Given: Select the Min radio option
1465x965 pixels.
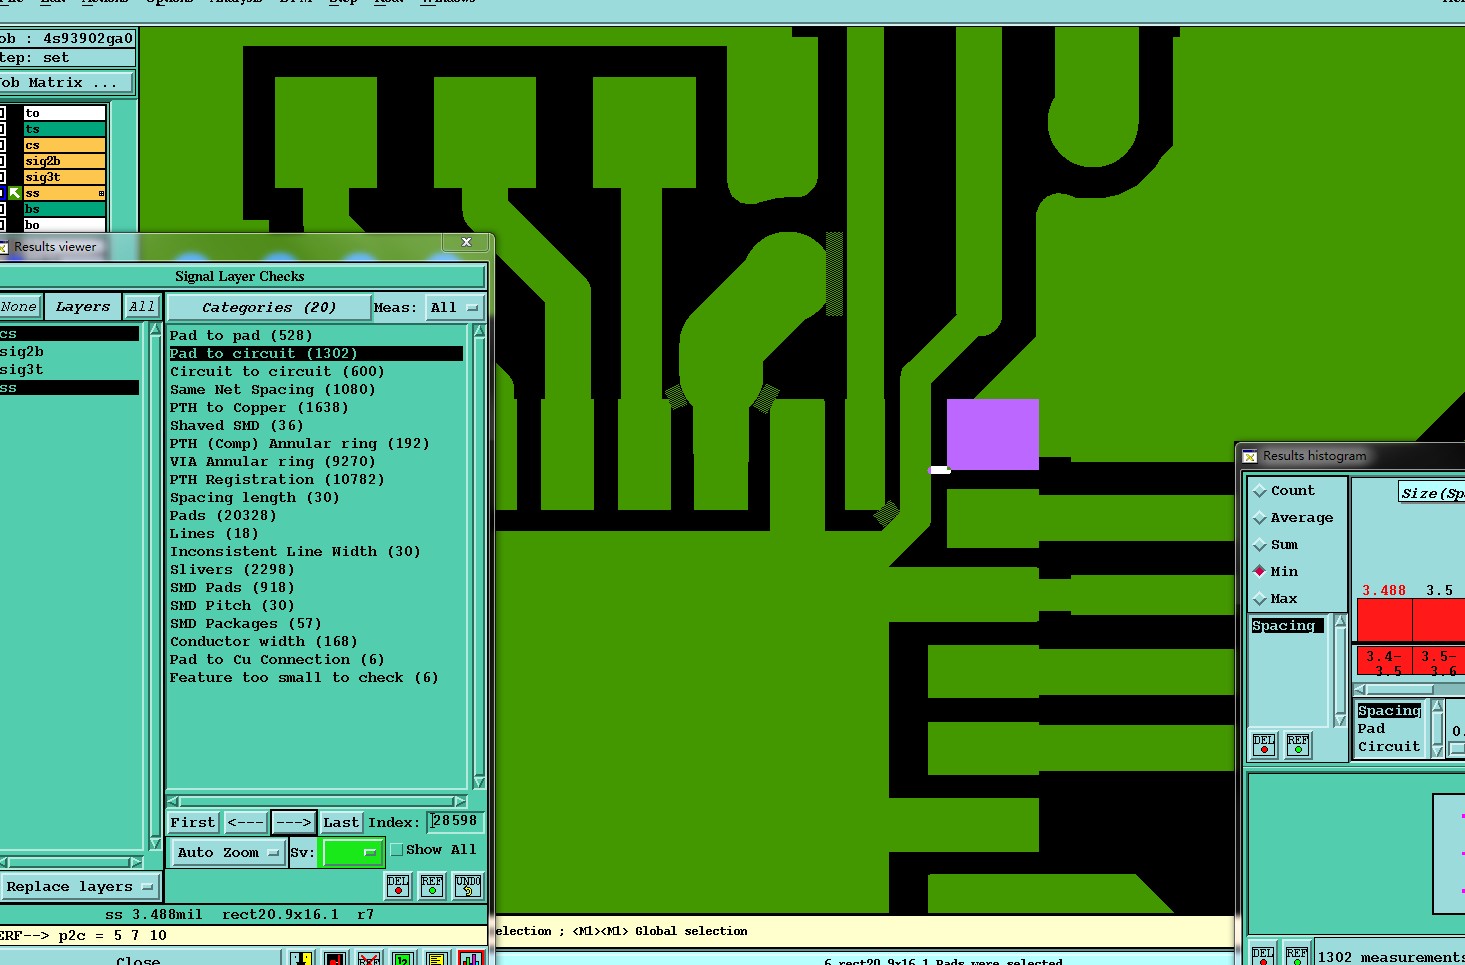Looking at the screenshot, I should coord(1259,571).
